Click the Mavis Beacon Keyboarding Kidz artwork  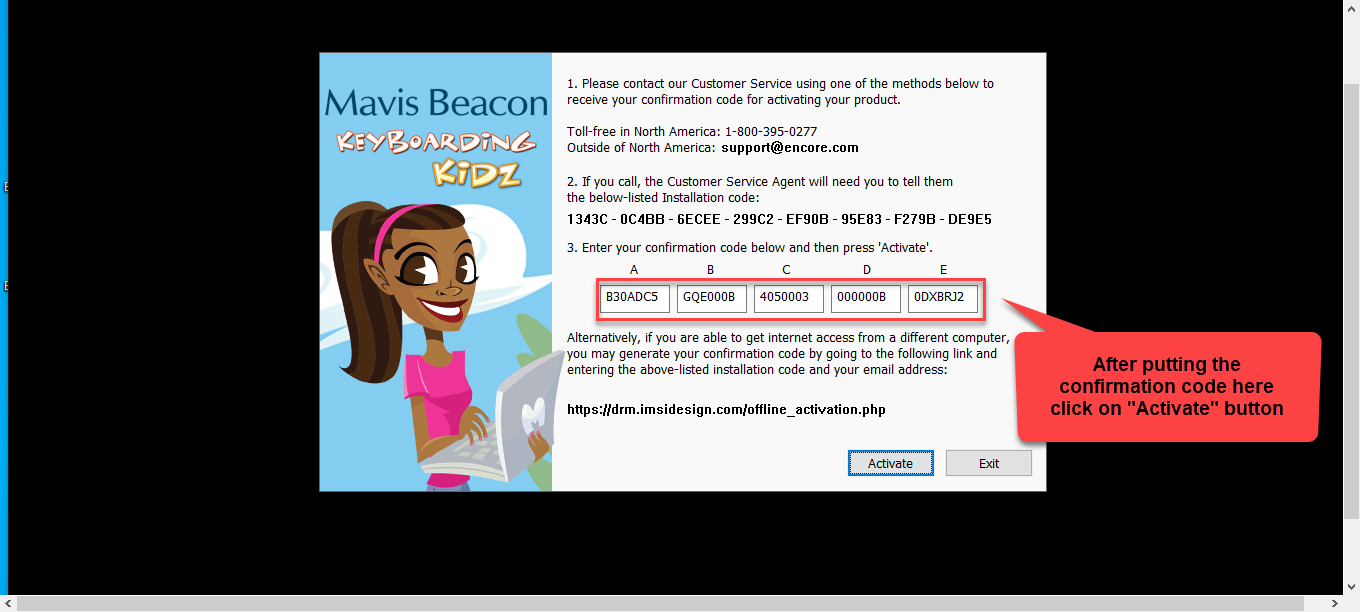coord(436,272)
